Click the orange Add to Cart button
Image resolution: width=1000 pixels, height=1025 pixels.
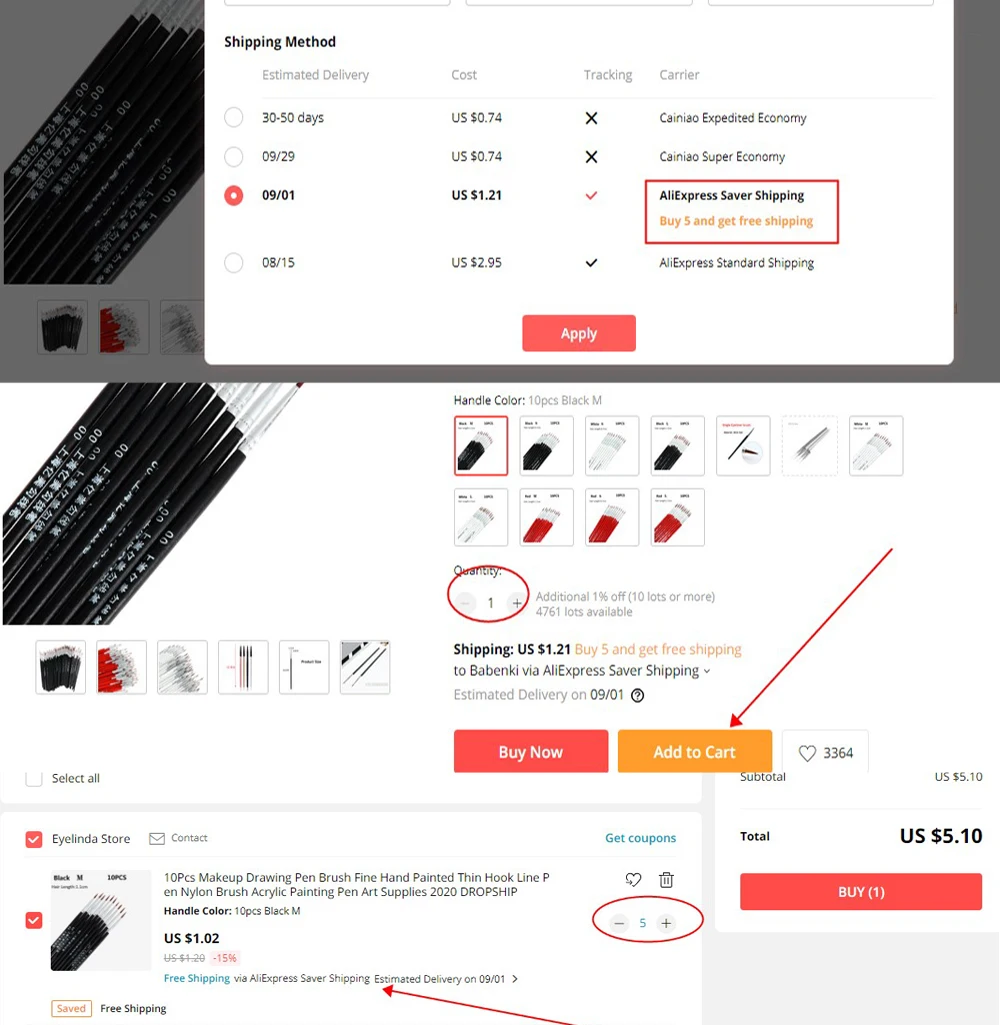coord(695,752)
